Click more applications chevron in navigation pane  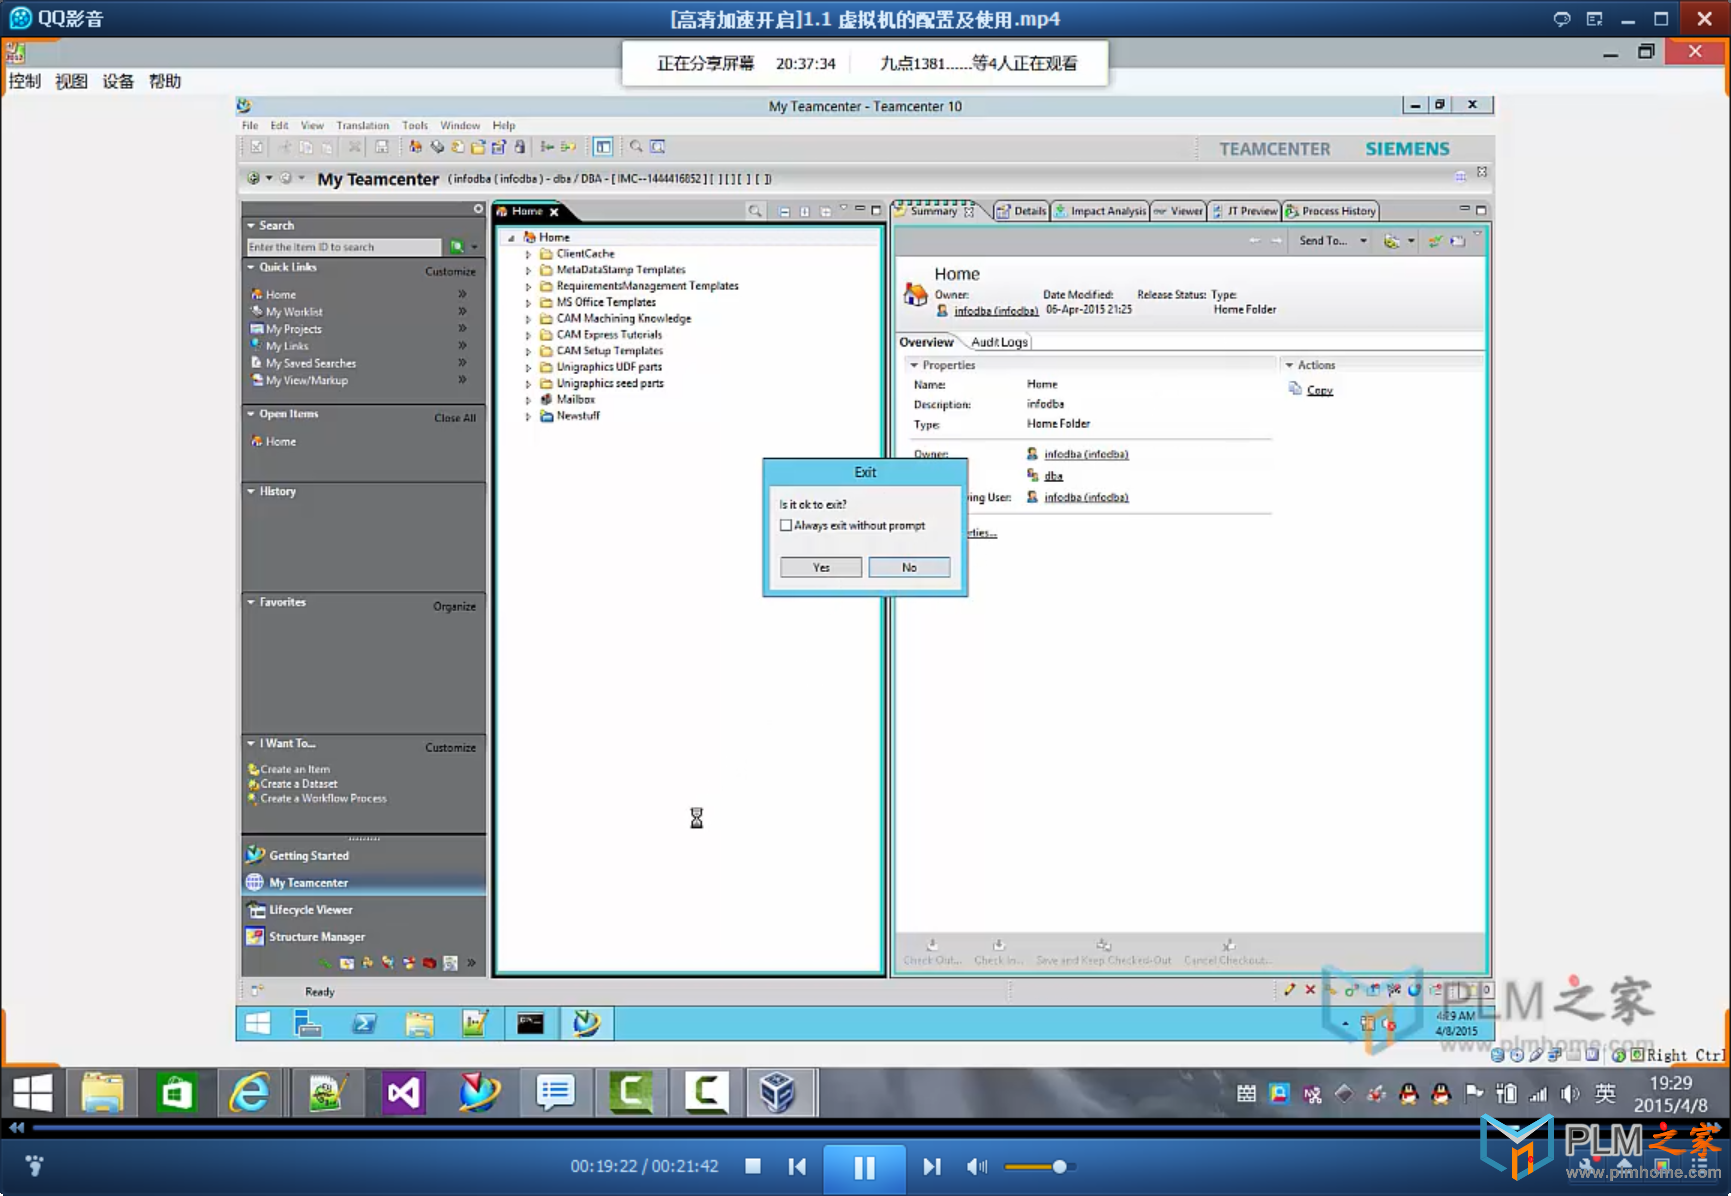click(471, 963)
